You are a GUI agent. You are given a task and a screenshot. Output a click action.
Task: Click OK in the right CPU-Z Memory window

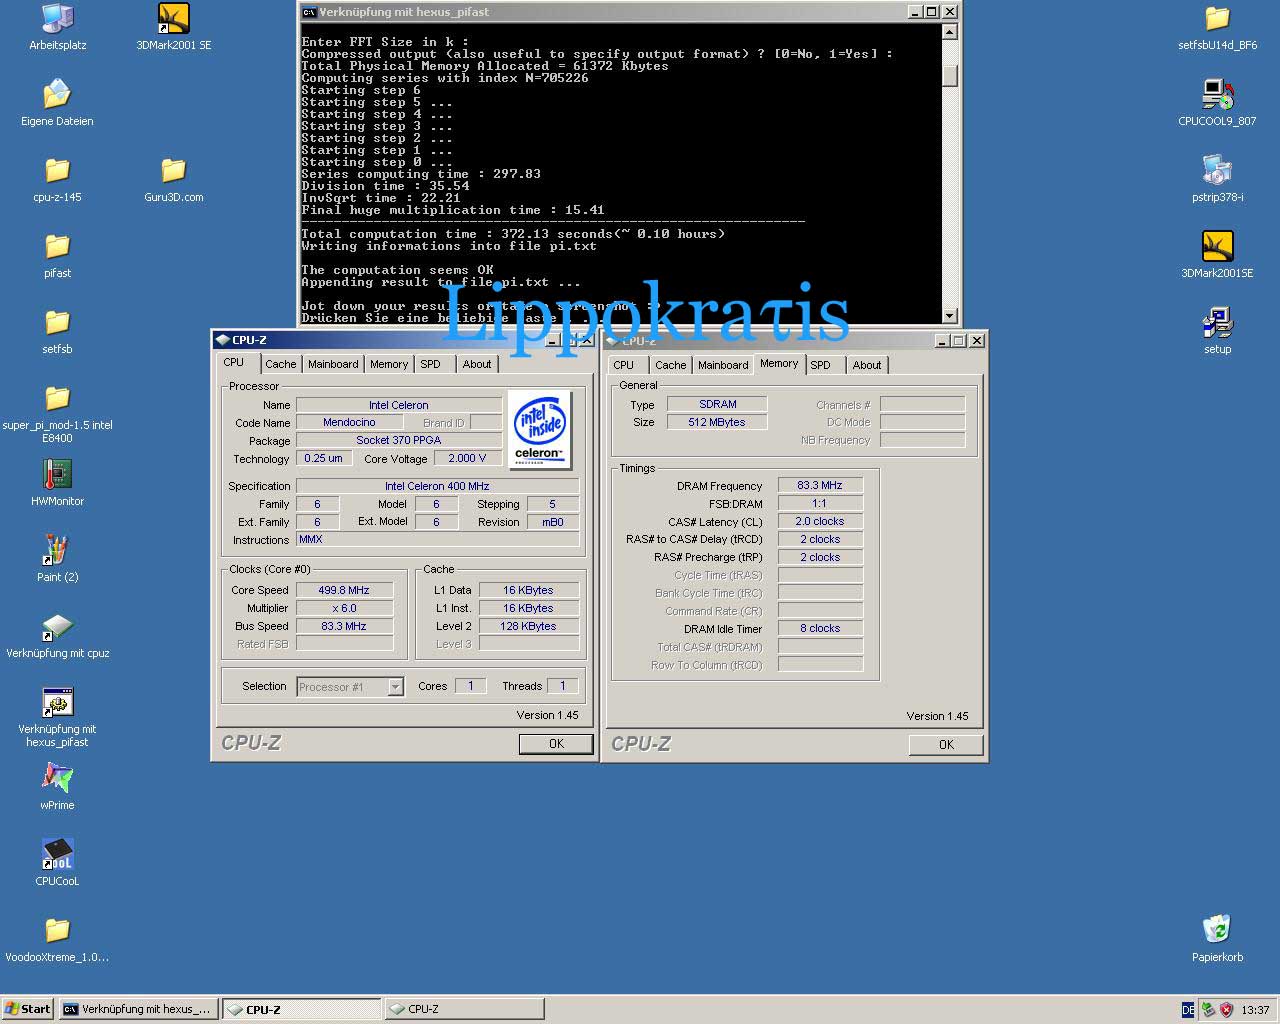(x=946, y=745)
